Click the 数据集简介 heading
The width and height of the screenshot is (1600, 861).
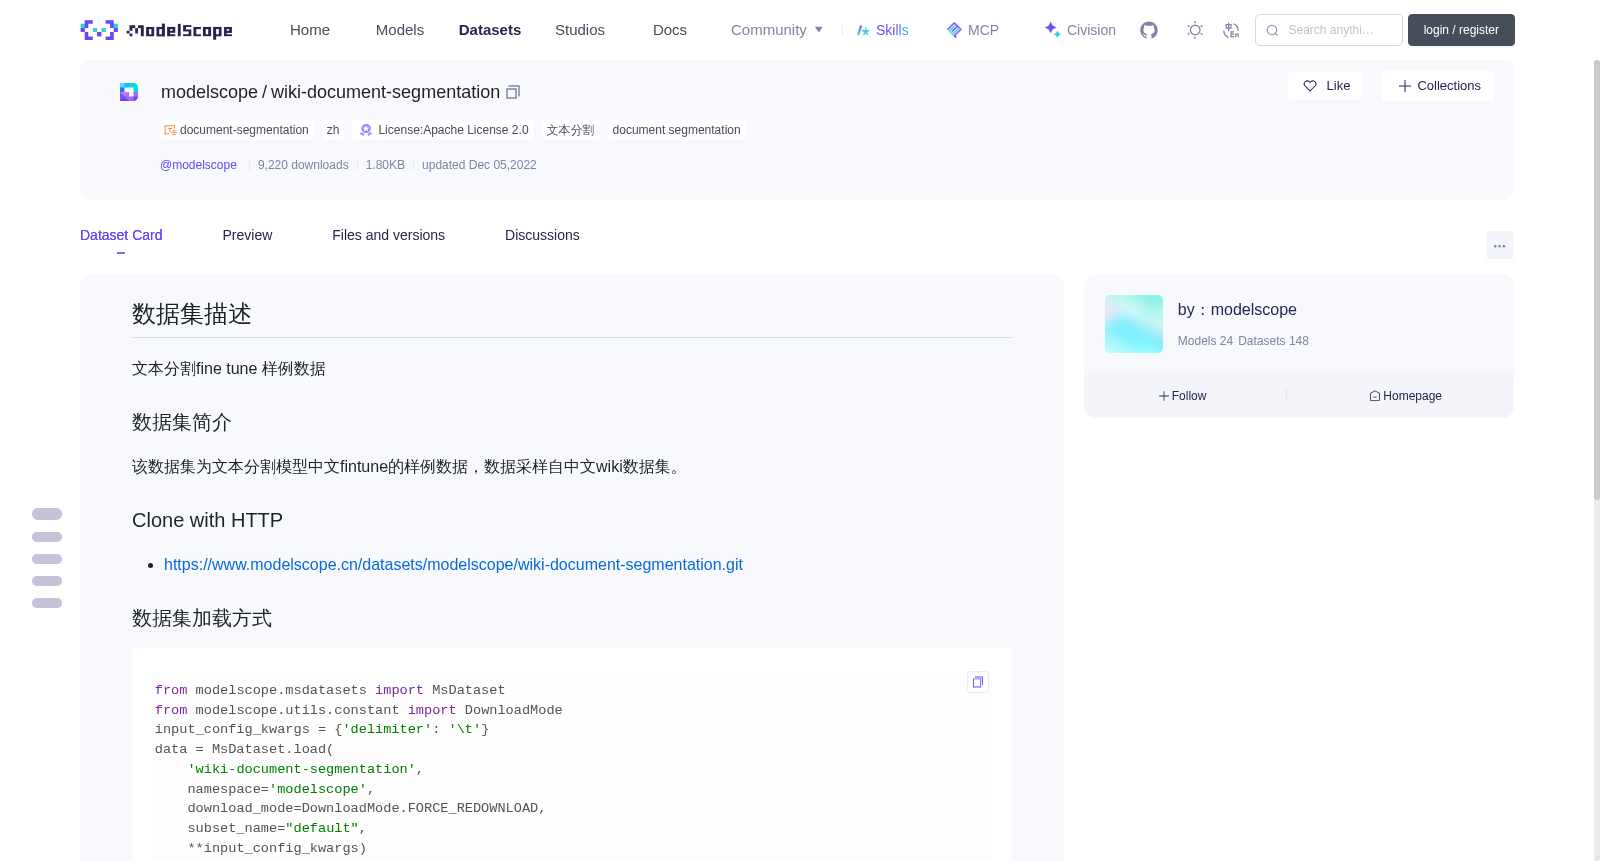[x=182, y=422]
